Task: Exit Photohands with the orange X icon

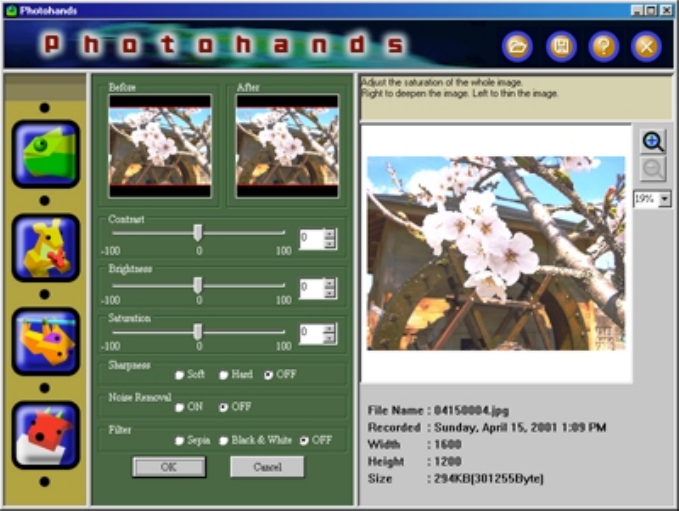Action: 646,46
